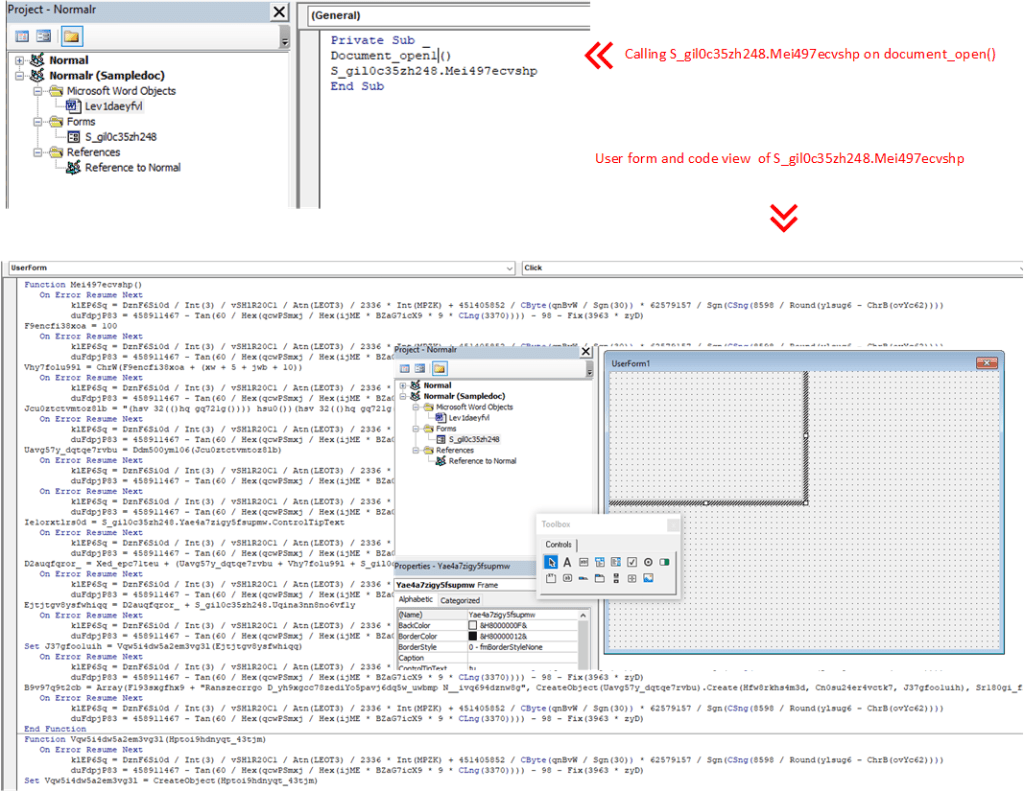Click View Code in the top Project pane
Viewport: 1024px width, 791px height.
coord(22,36)
